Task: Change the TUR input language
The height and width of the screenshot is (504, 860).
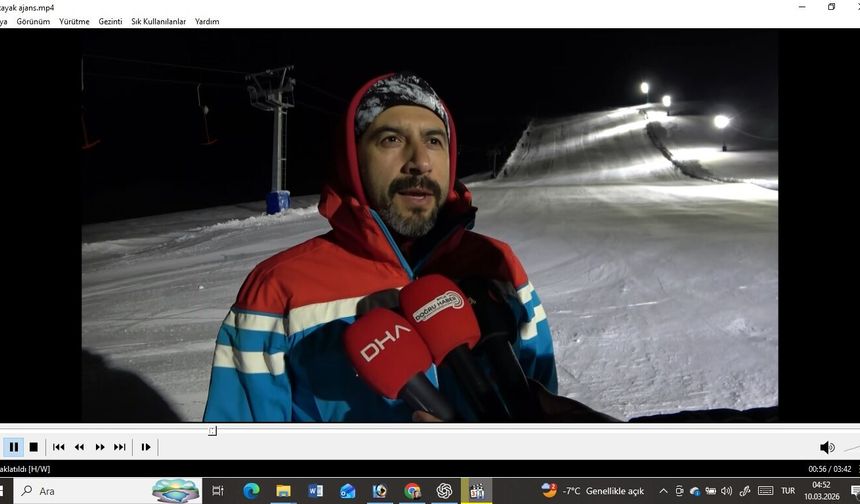Action: [x=788, y=491]
